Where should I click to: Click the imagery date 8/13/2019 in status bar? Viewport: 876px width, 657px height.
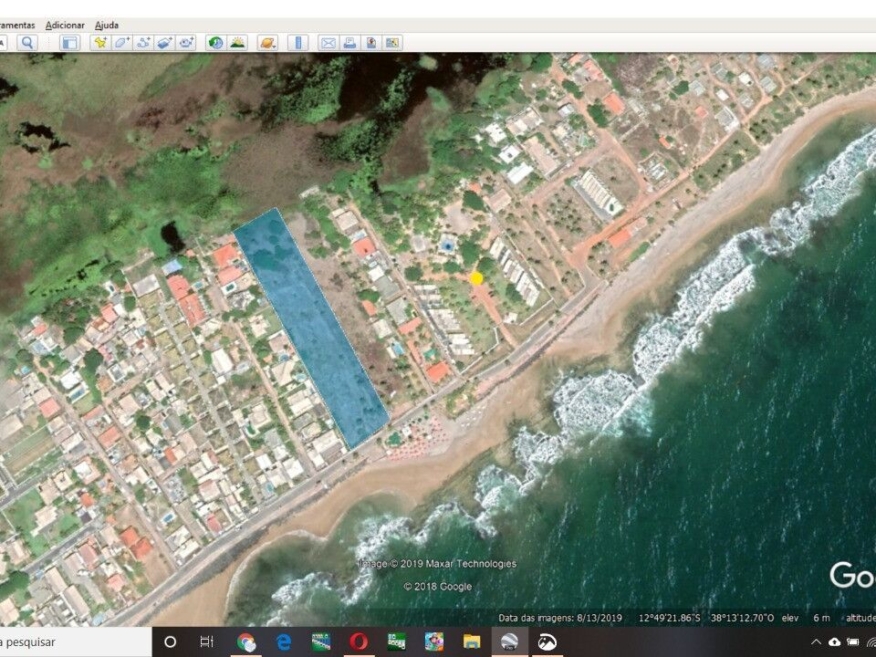tap(599, 617)
